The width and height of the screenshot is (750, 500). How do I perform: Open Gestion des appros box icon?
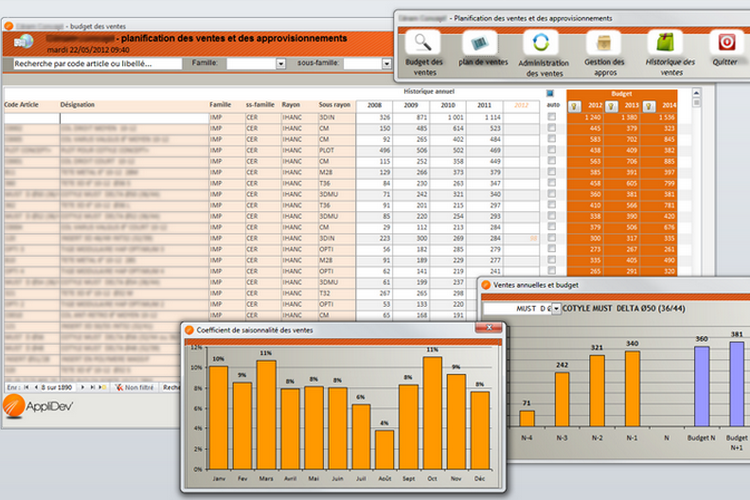(x=604, y=43)
